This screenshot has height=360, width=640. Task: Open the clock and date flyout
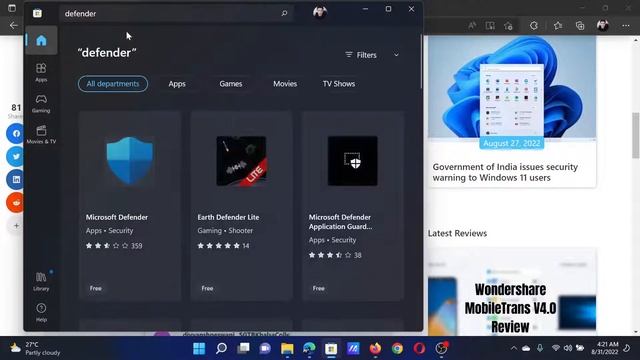[x=604, y=348]
